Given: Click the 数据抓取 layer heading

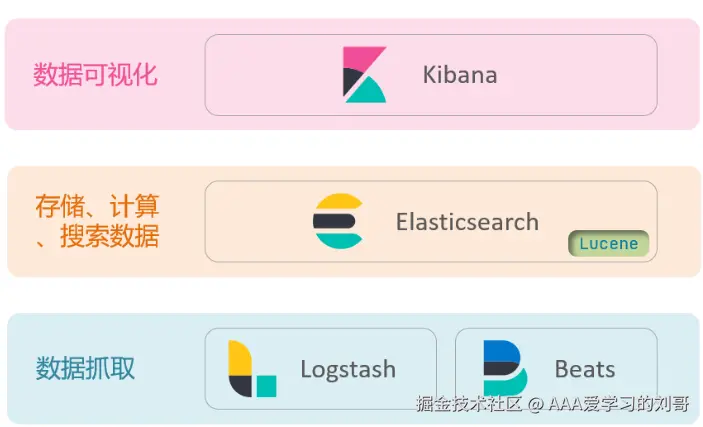Looking at the screenshot, I should 85,368.
